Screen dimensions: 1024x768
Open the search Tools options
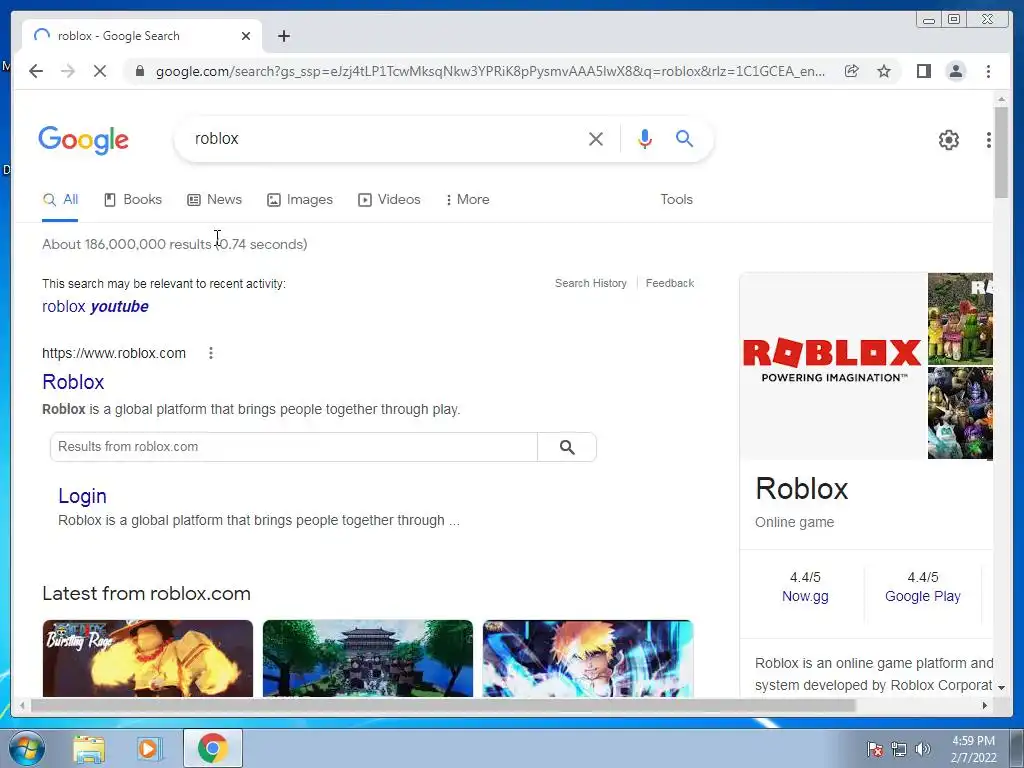(676, 200)
